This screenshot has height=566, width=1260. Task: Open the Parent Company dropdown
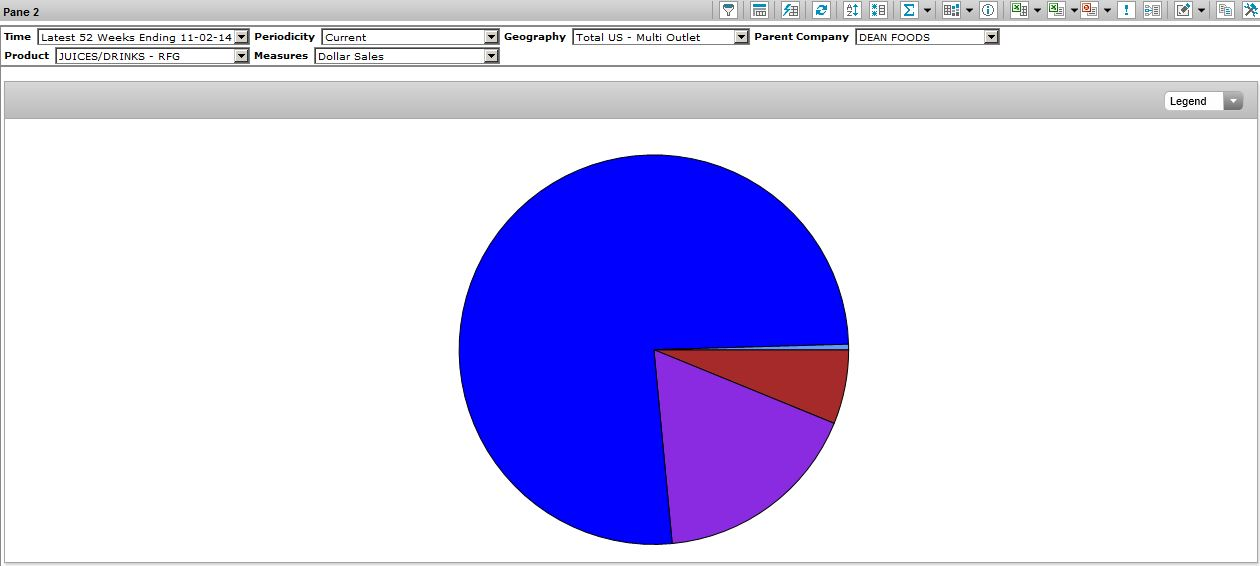pos(991,37)
